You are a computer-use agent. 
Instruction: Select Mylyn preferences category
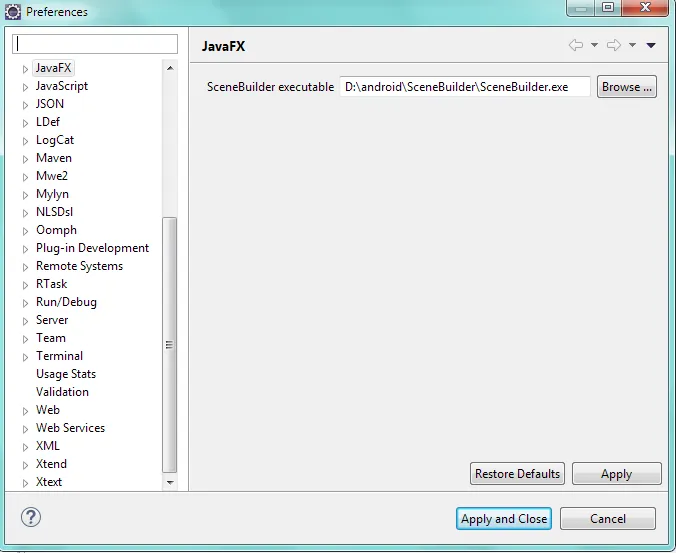coord(52,194)
